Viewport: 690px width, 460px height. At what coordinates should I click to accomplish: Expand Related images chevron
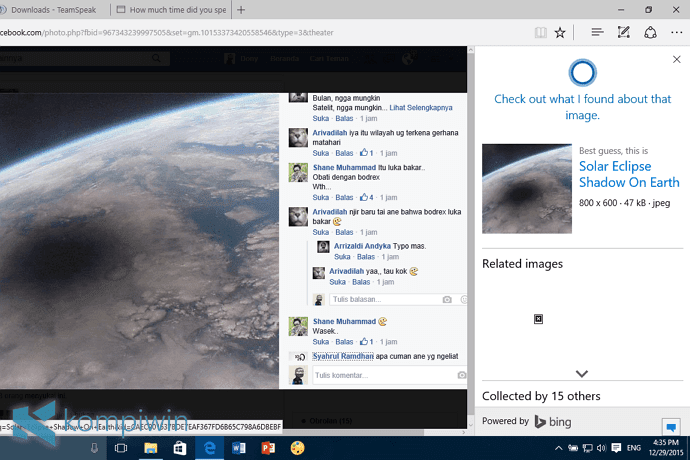582,374
